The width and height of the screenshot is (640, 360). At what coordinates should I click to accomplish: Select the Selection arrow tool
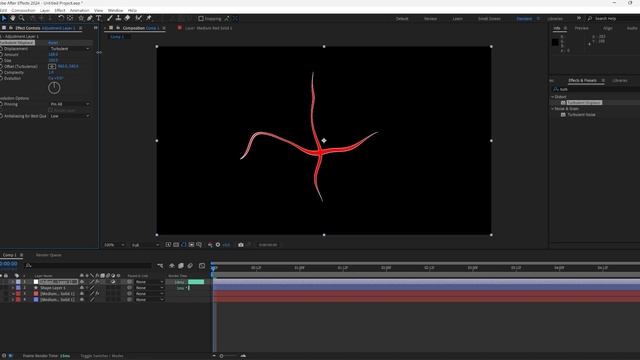(4, 18)
